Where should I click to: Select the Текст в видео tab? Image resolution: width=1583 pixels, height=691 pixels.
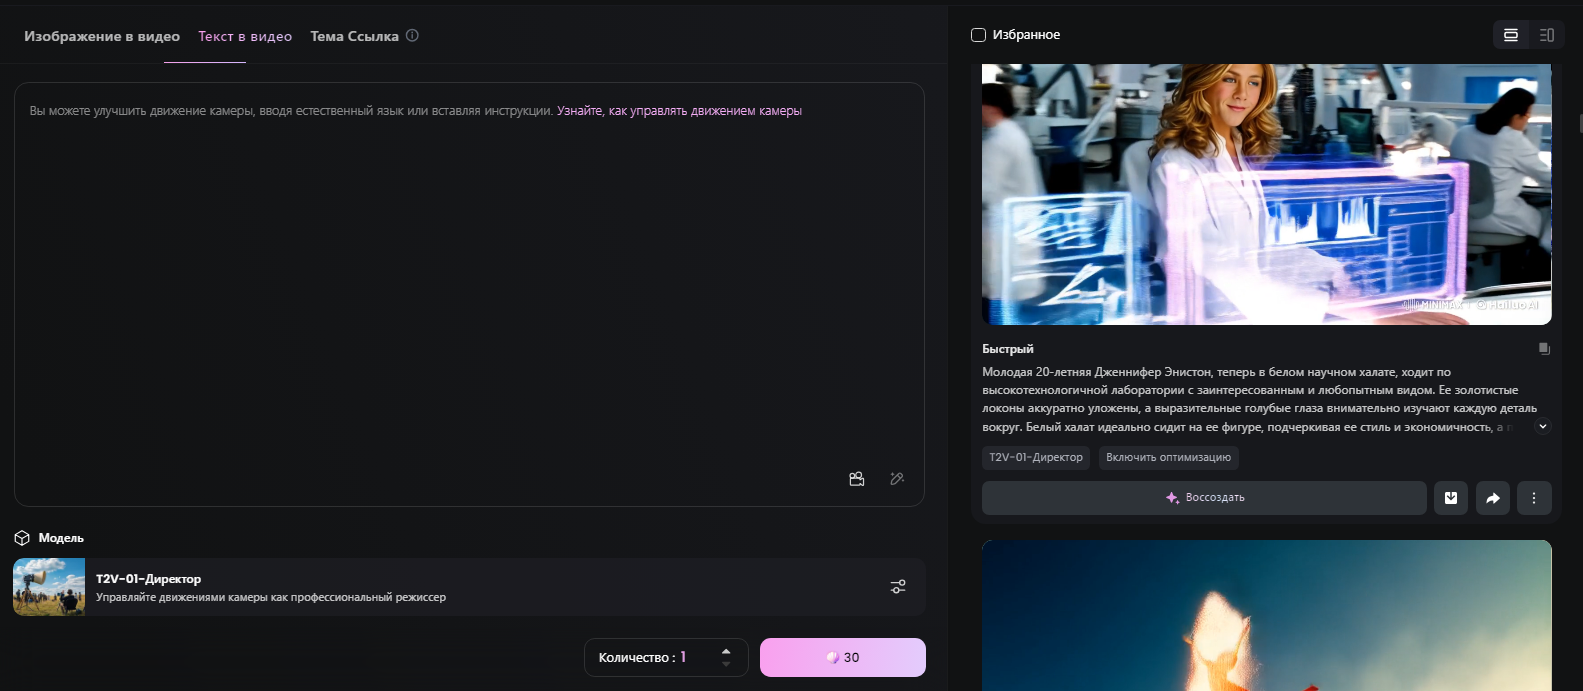245,36
